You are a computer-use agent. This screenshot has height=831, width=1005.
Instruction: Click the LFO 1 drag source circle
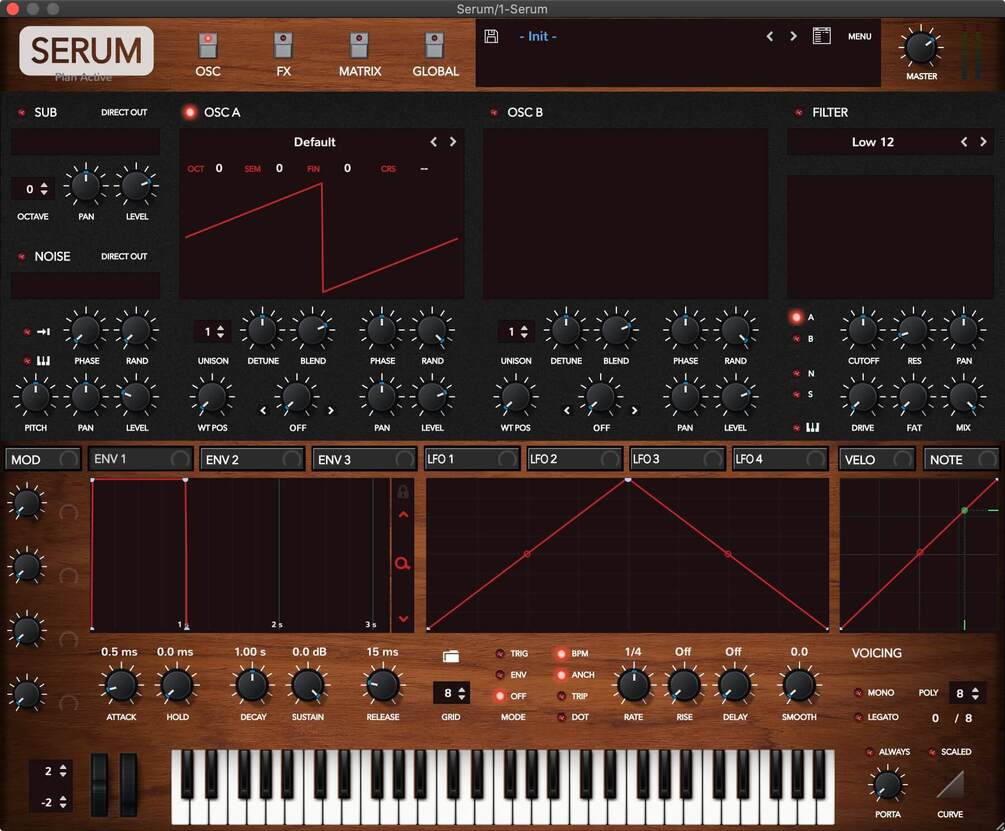click(x=507, y=459)
